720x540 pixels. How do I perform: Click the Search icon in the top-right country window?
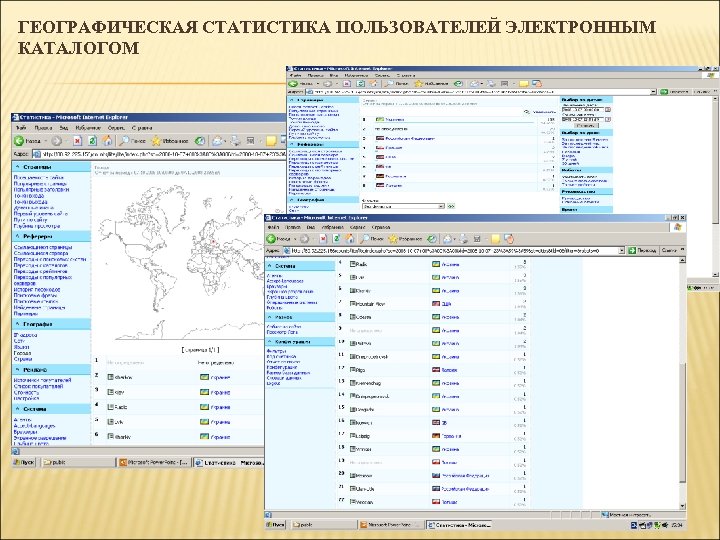click(x=389, y=84)
